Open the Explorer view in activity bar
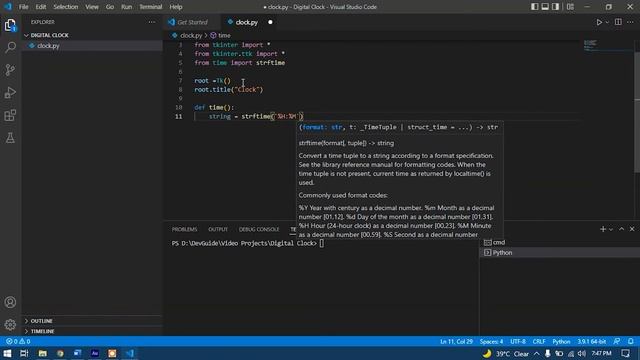Screen dimensions: 640x360 click(10, 26)
